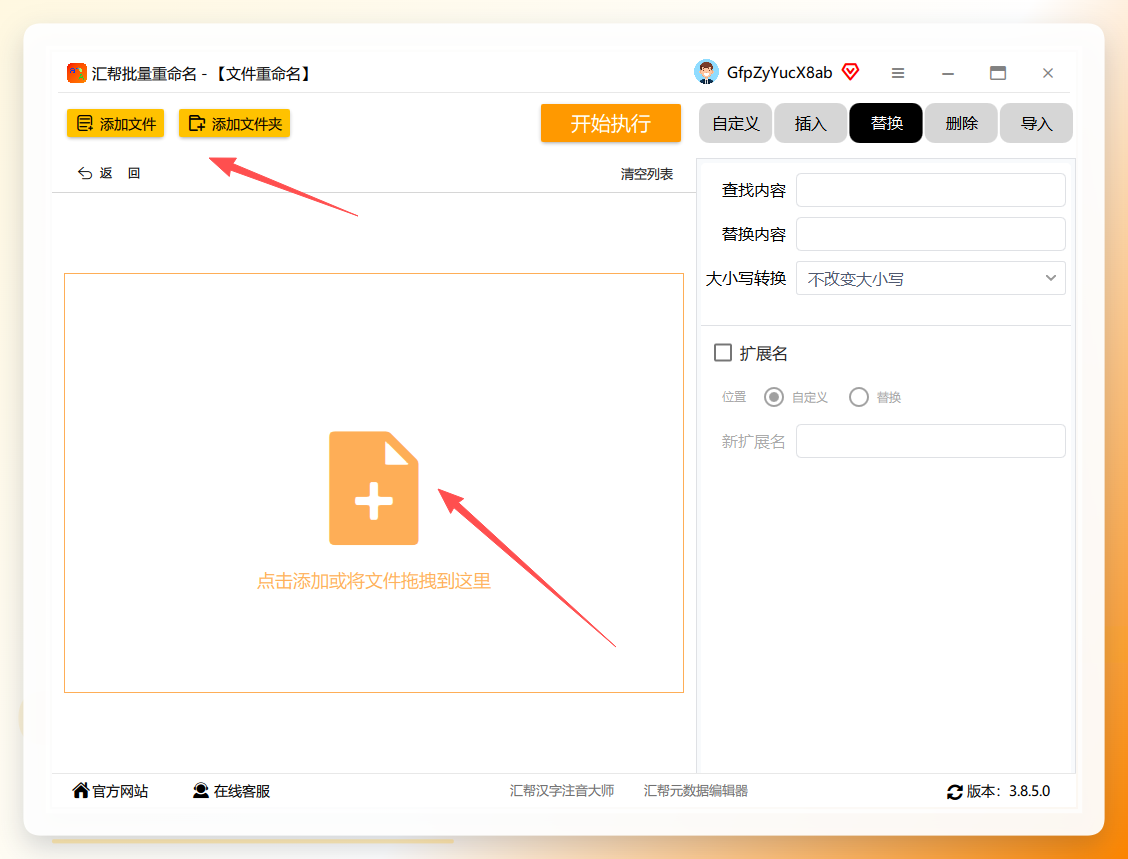Switch to the 自定义 tab

(735, 123)
